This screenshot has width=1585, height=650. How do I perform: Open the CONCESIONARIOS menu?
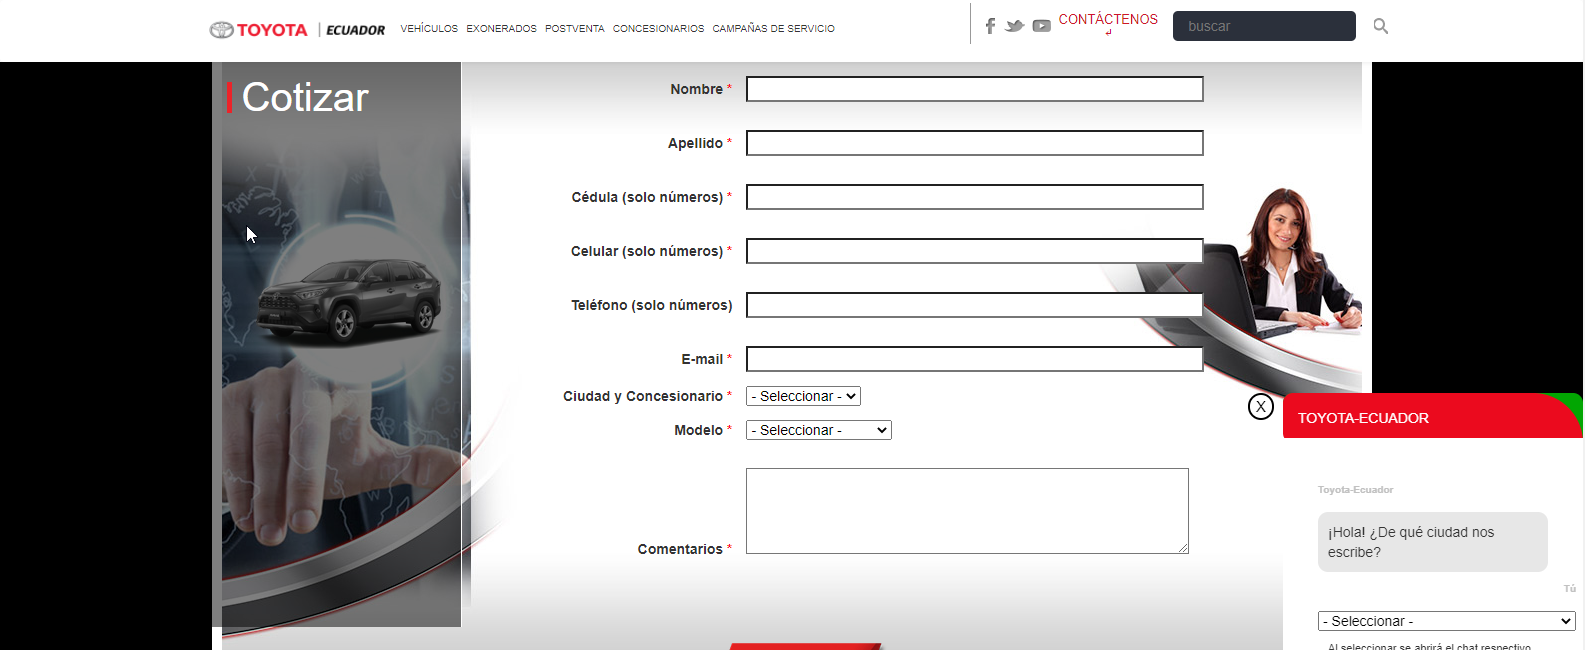(658, 29)
